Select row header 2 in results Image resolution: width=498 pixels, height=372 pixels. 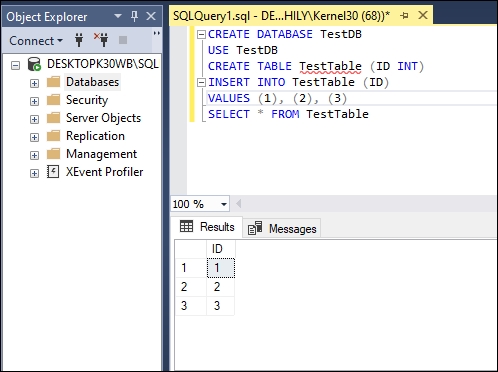click(191, 287)
